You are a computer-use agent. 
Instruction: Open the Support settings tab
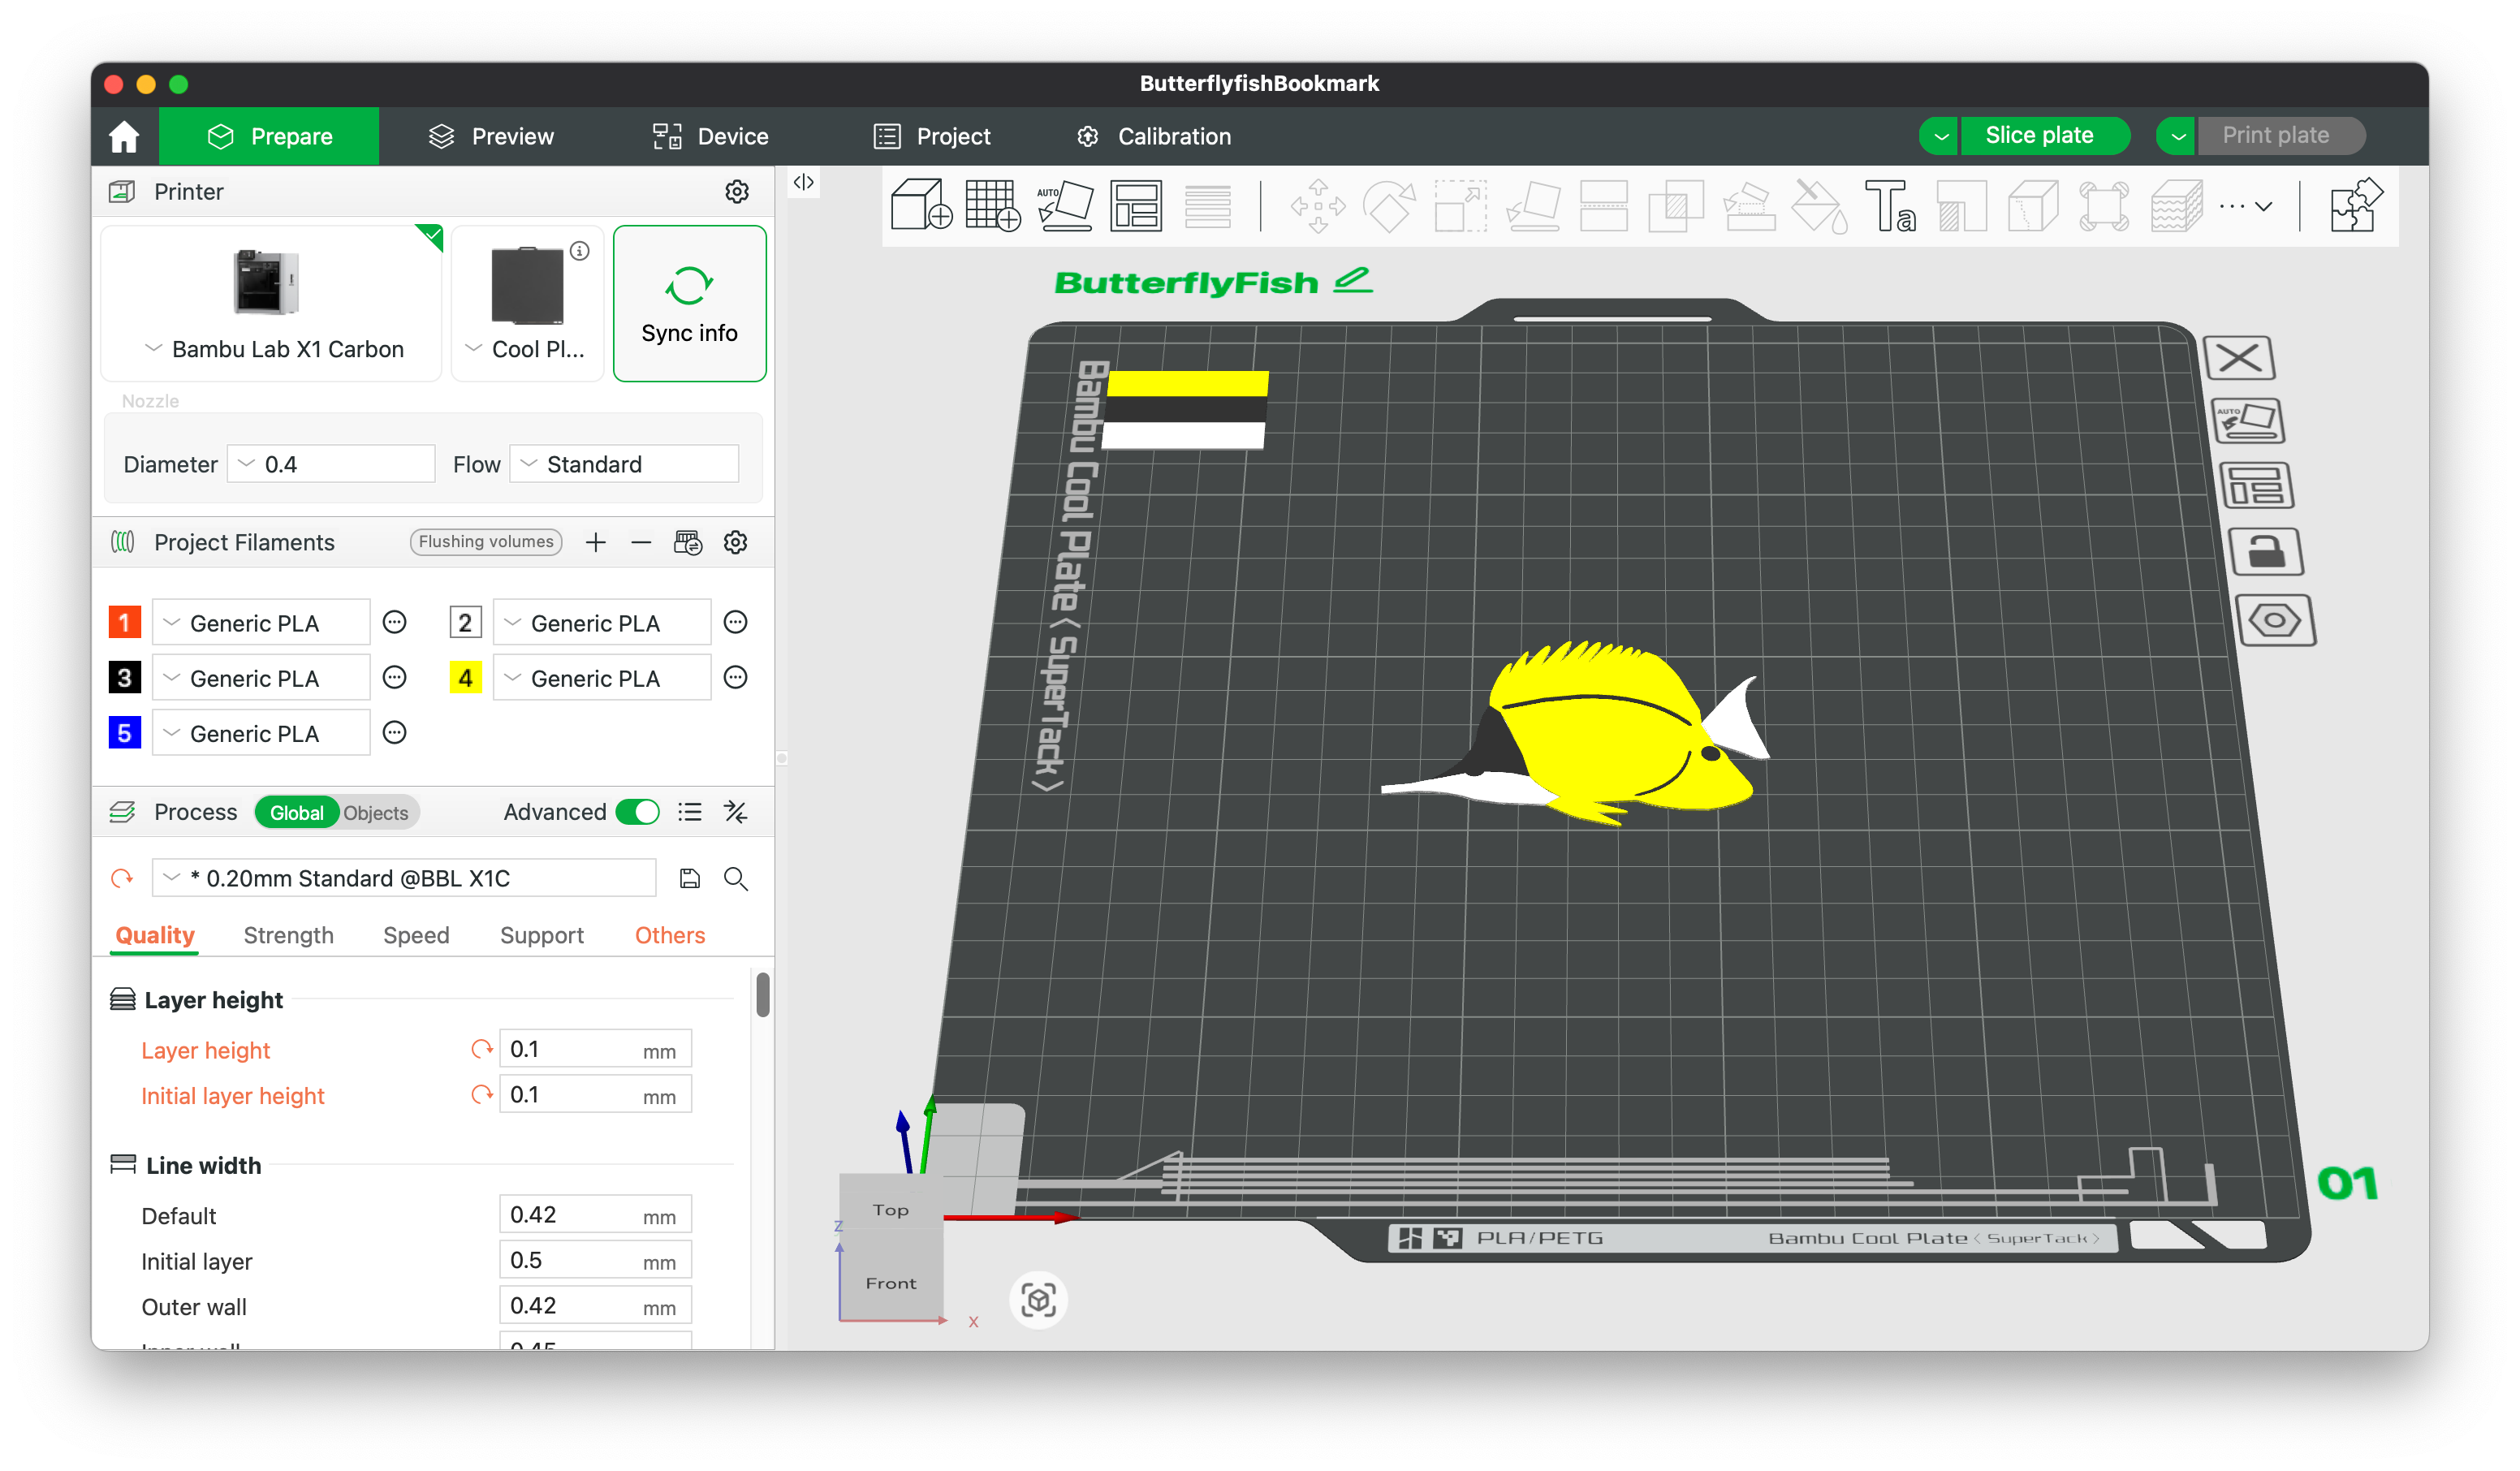pos(541,935)
